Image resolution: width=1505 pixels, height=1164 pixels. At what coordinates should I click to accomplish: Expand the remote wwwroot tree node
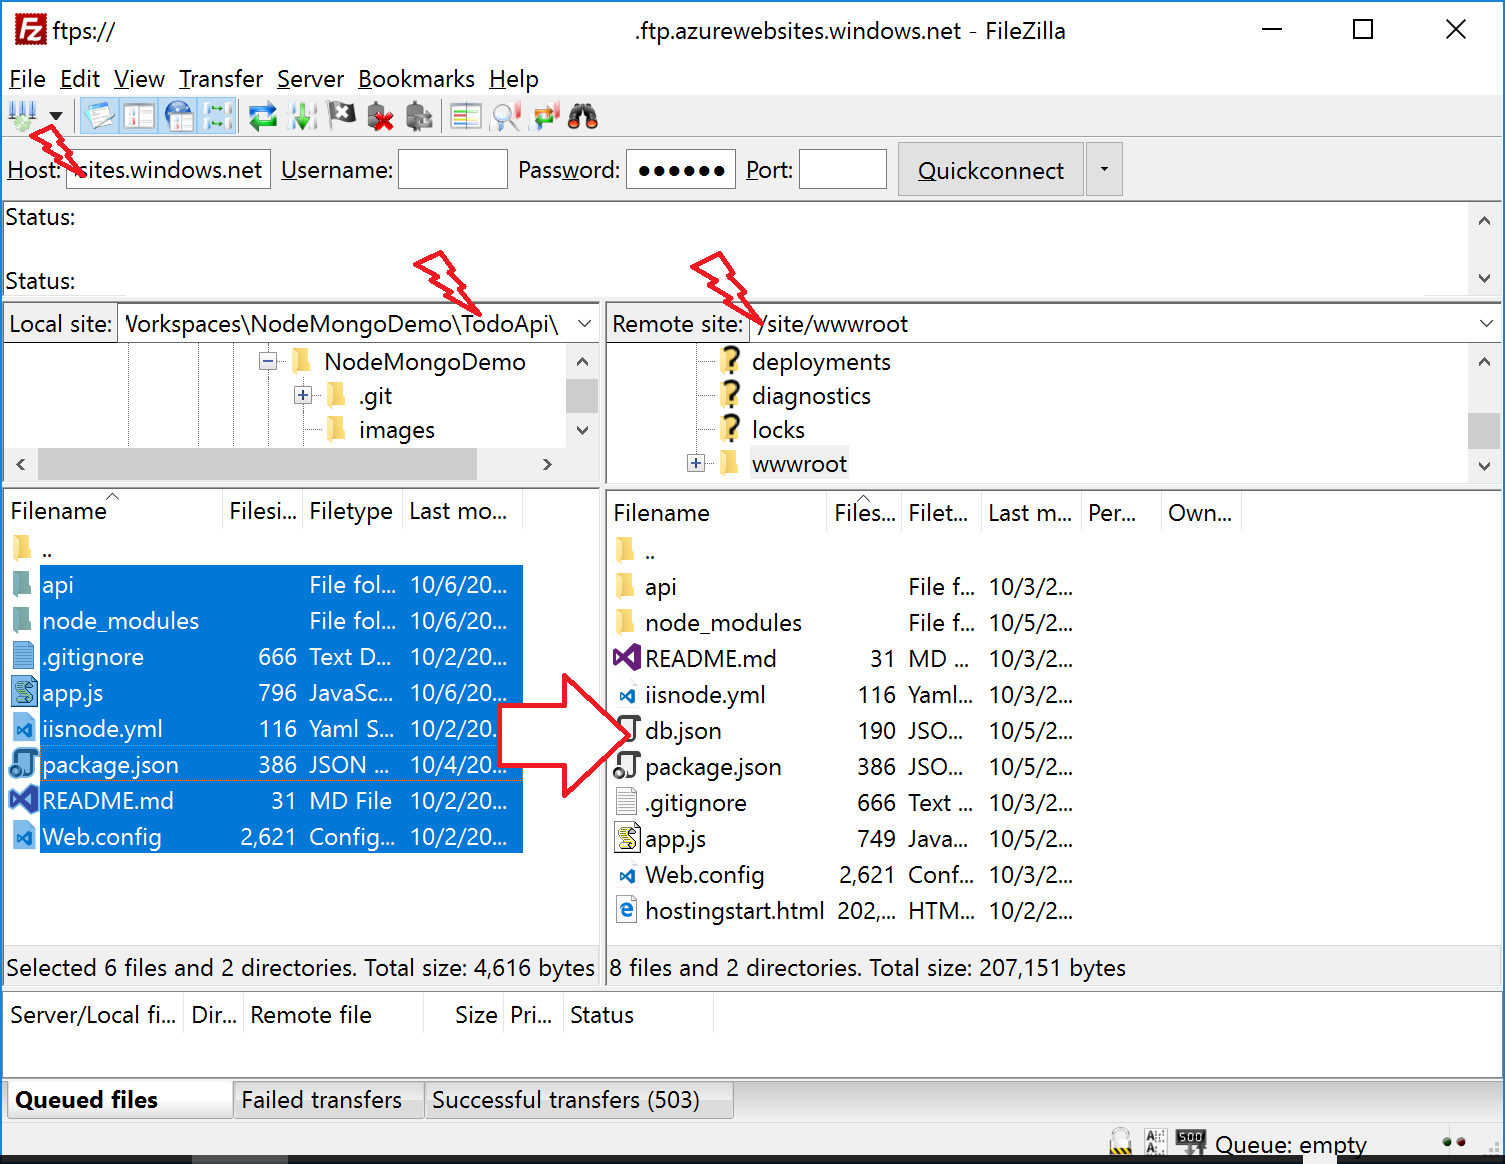[x=696, y=464]
